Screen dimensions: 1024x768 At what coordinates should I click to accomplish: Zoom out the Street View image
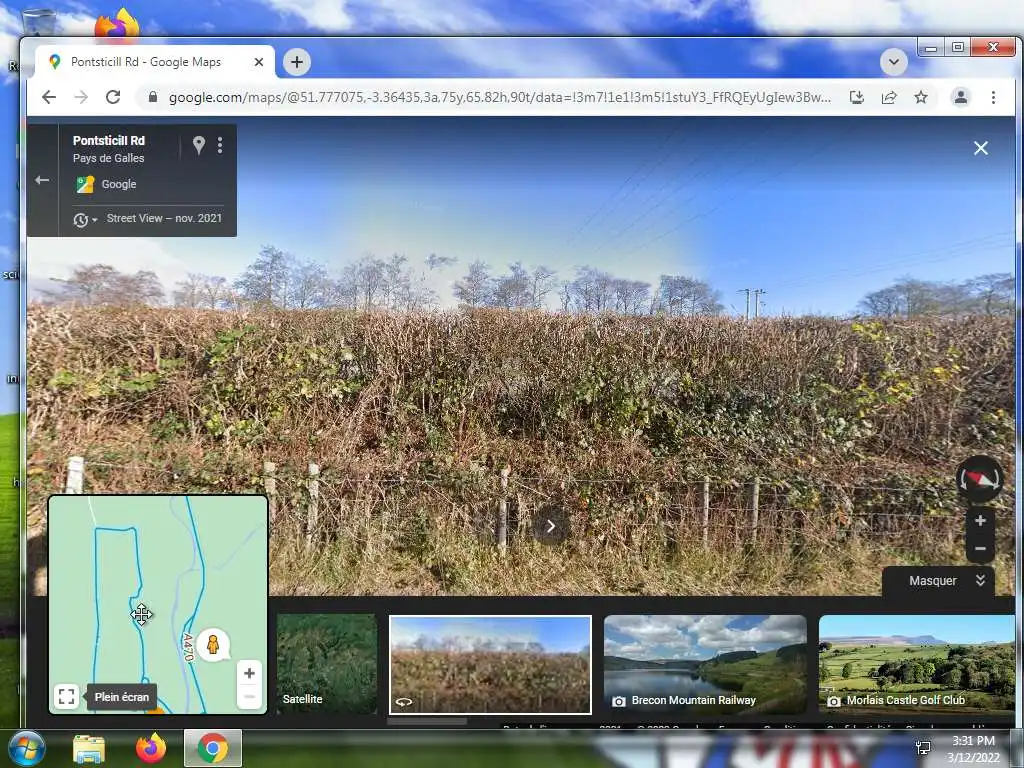click(980, 549)
